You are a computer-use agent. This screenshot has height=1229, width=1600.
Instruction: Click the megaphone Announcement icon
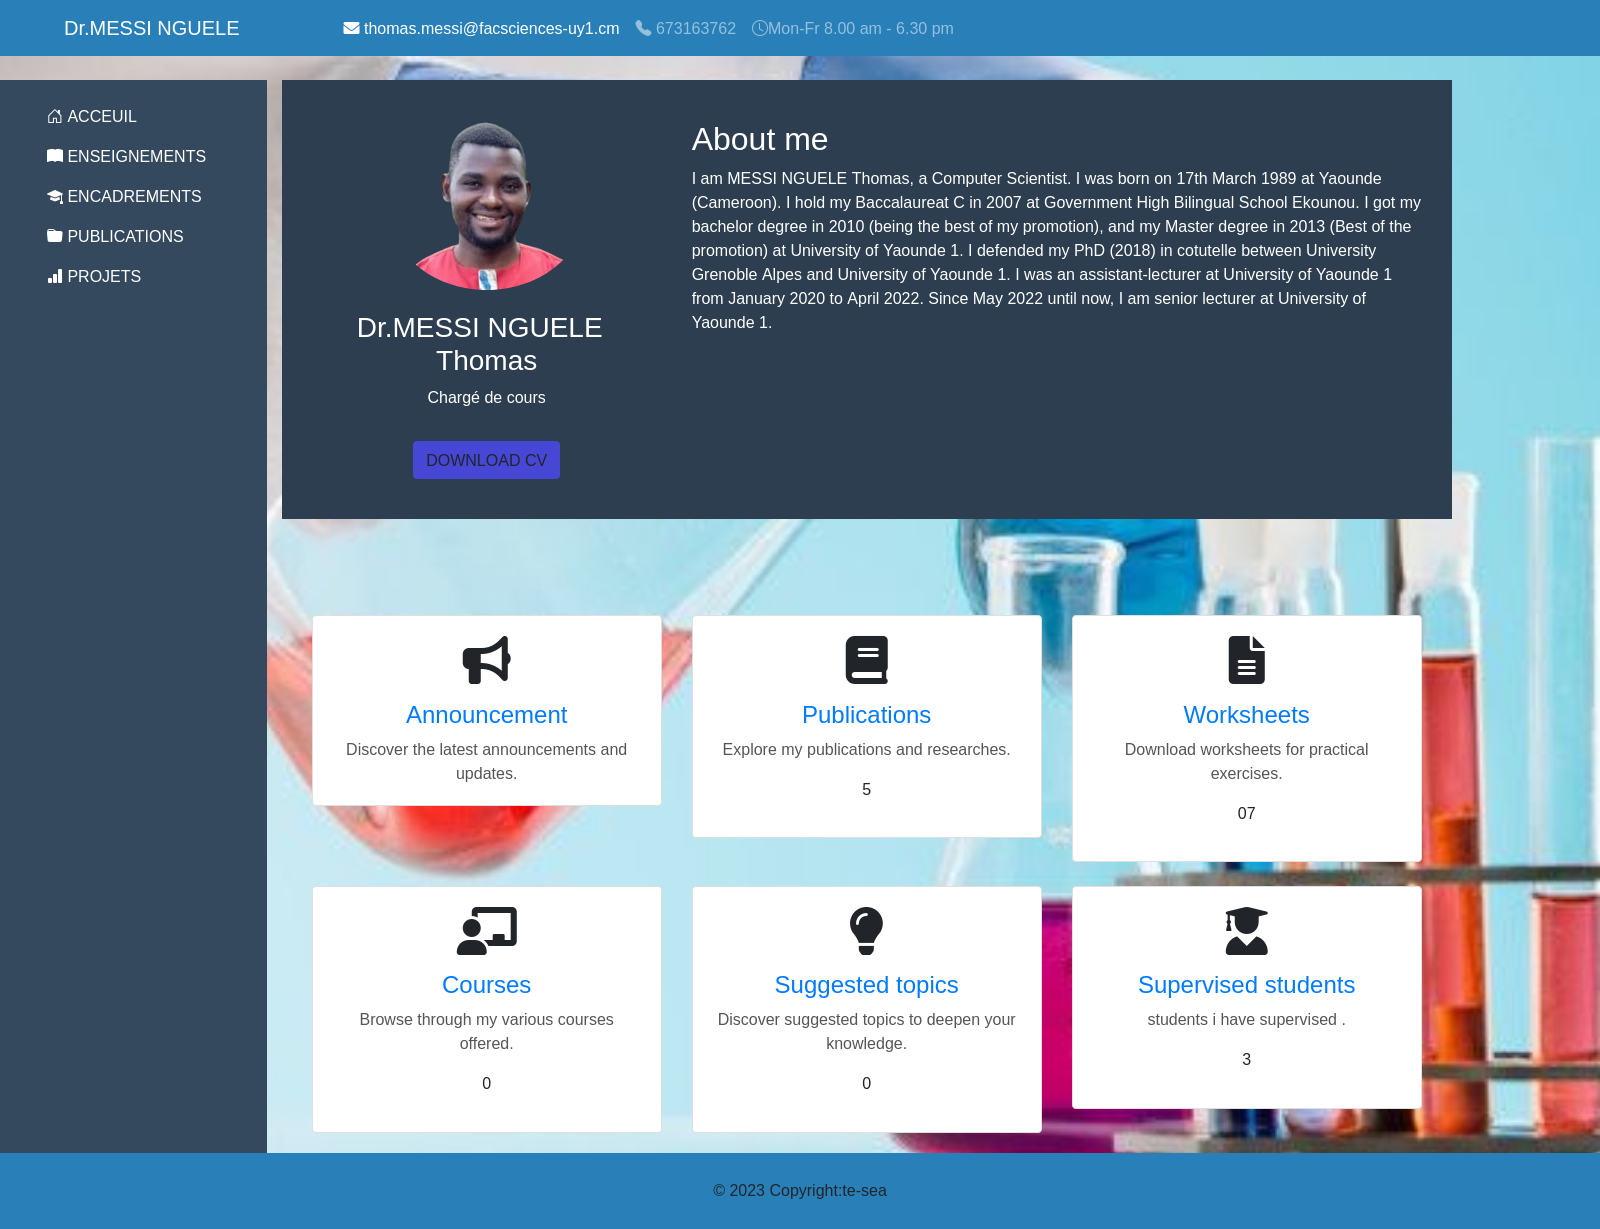click(486, 660)
